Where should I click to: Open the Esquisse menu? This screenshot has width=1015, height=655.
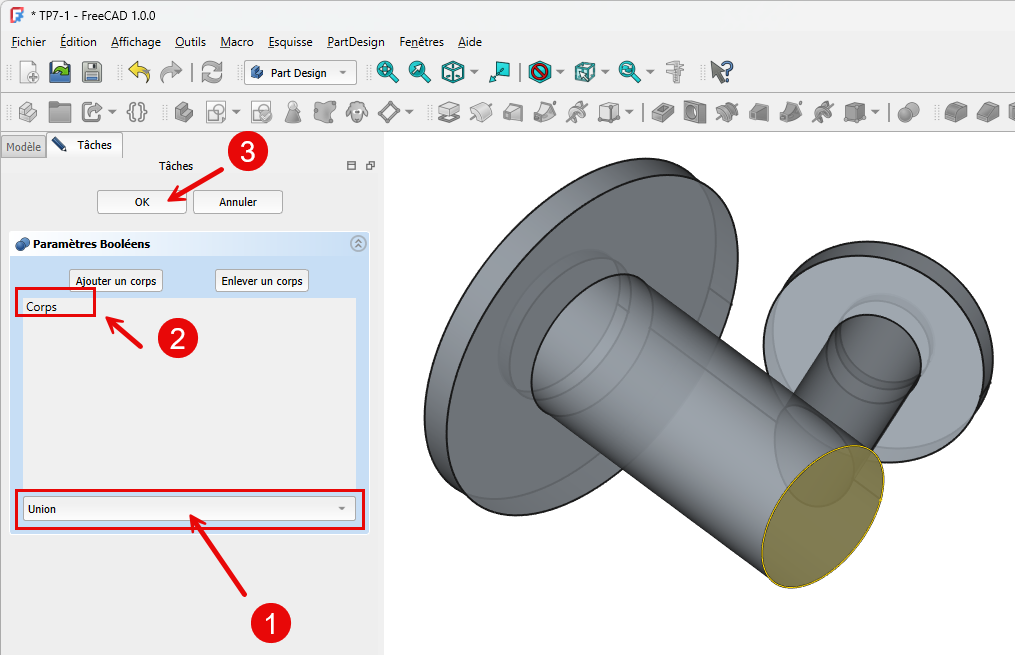point(290,42)
